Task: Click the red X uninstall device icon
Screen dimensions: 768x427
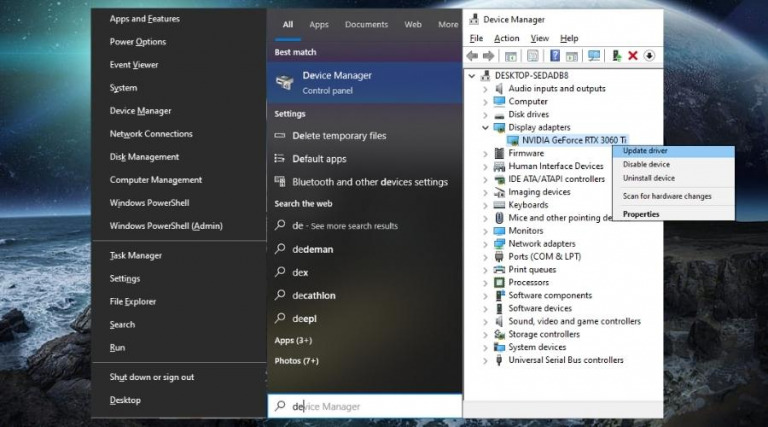Action: 632,56
